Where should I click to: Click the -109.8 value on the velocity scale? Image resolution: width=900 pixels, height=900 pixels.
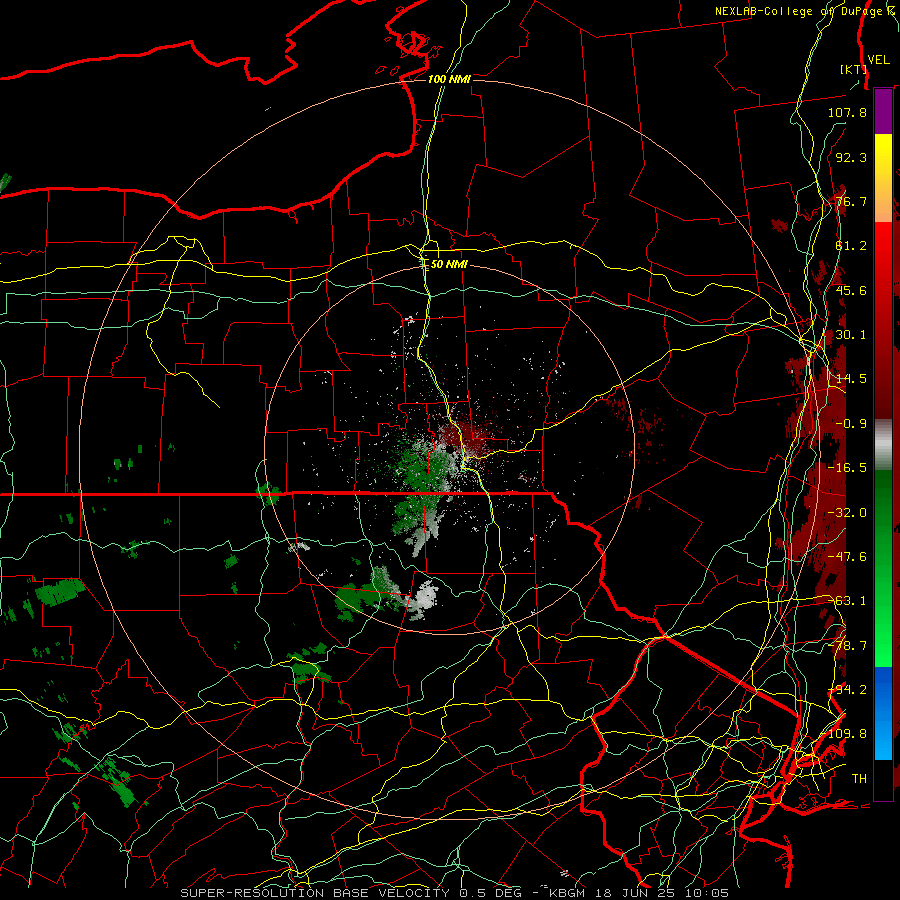844,734
